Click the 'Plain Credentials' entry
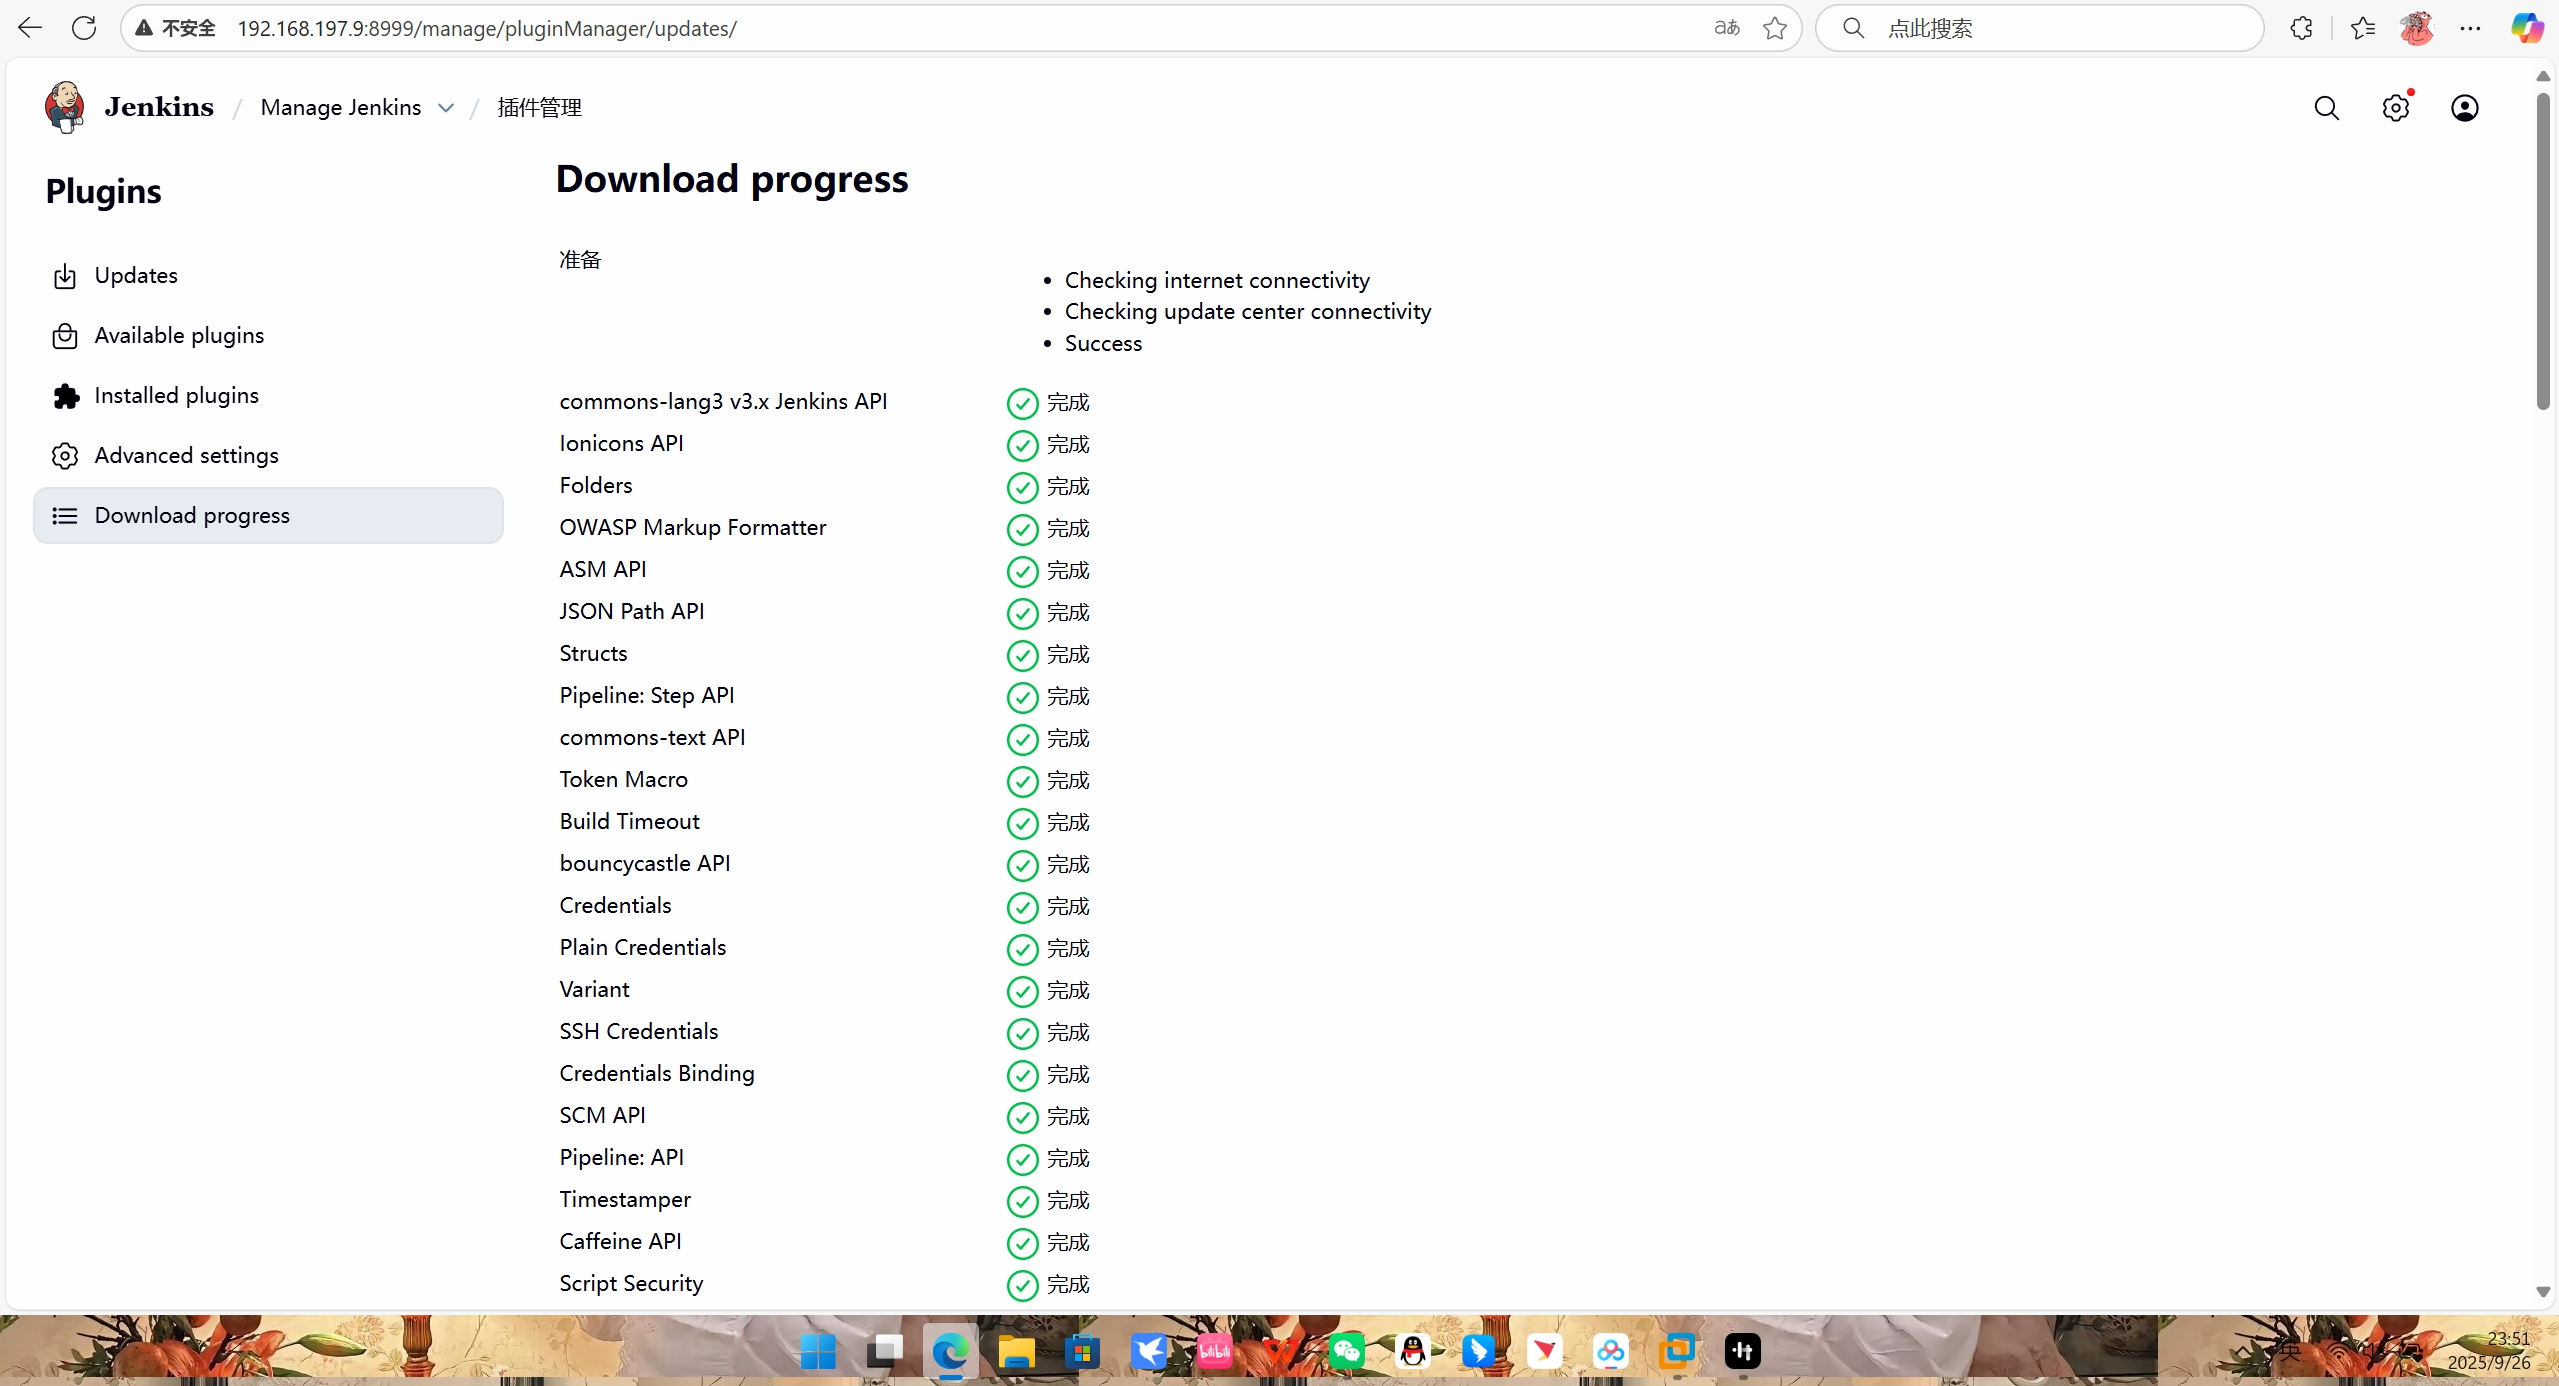This screenshot has height=1386, width=2559. [x=643, y=947]
